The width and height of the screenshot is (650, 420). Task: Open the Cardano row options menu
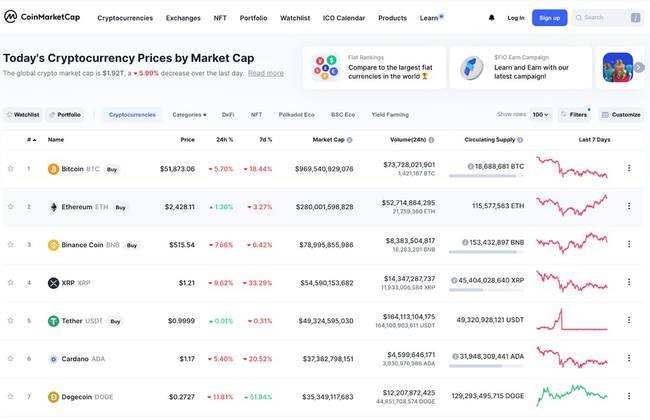[x=629, y=358]
